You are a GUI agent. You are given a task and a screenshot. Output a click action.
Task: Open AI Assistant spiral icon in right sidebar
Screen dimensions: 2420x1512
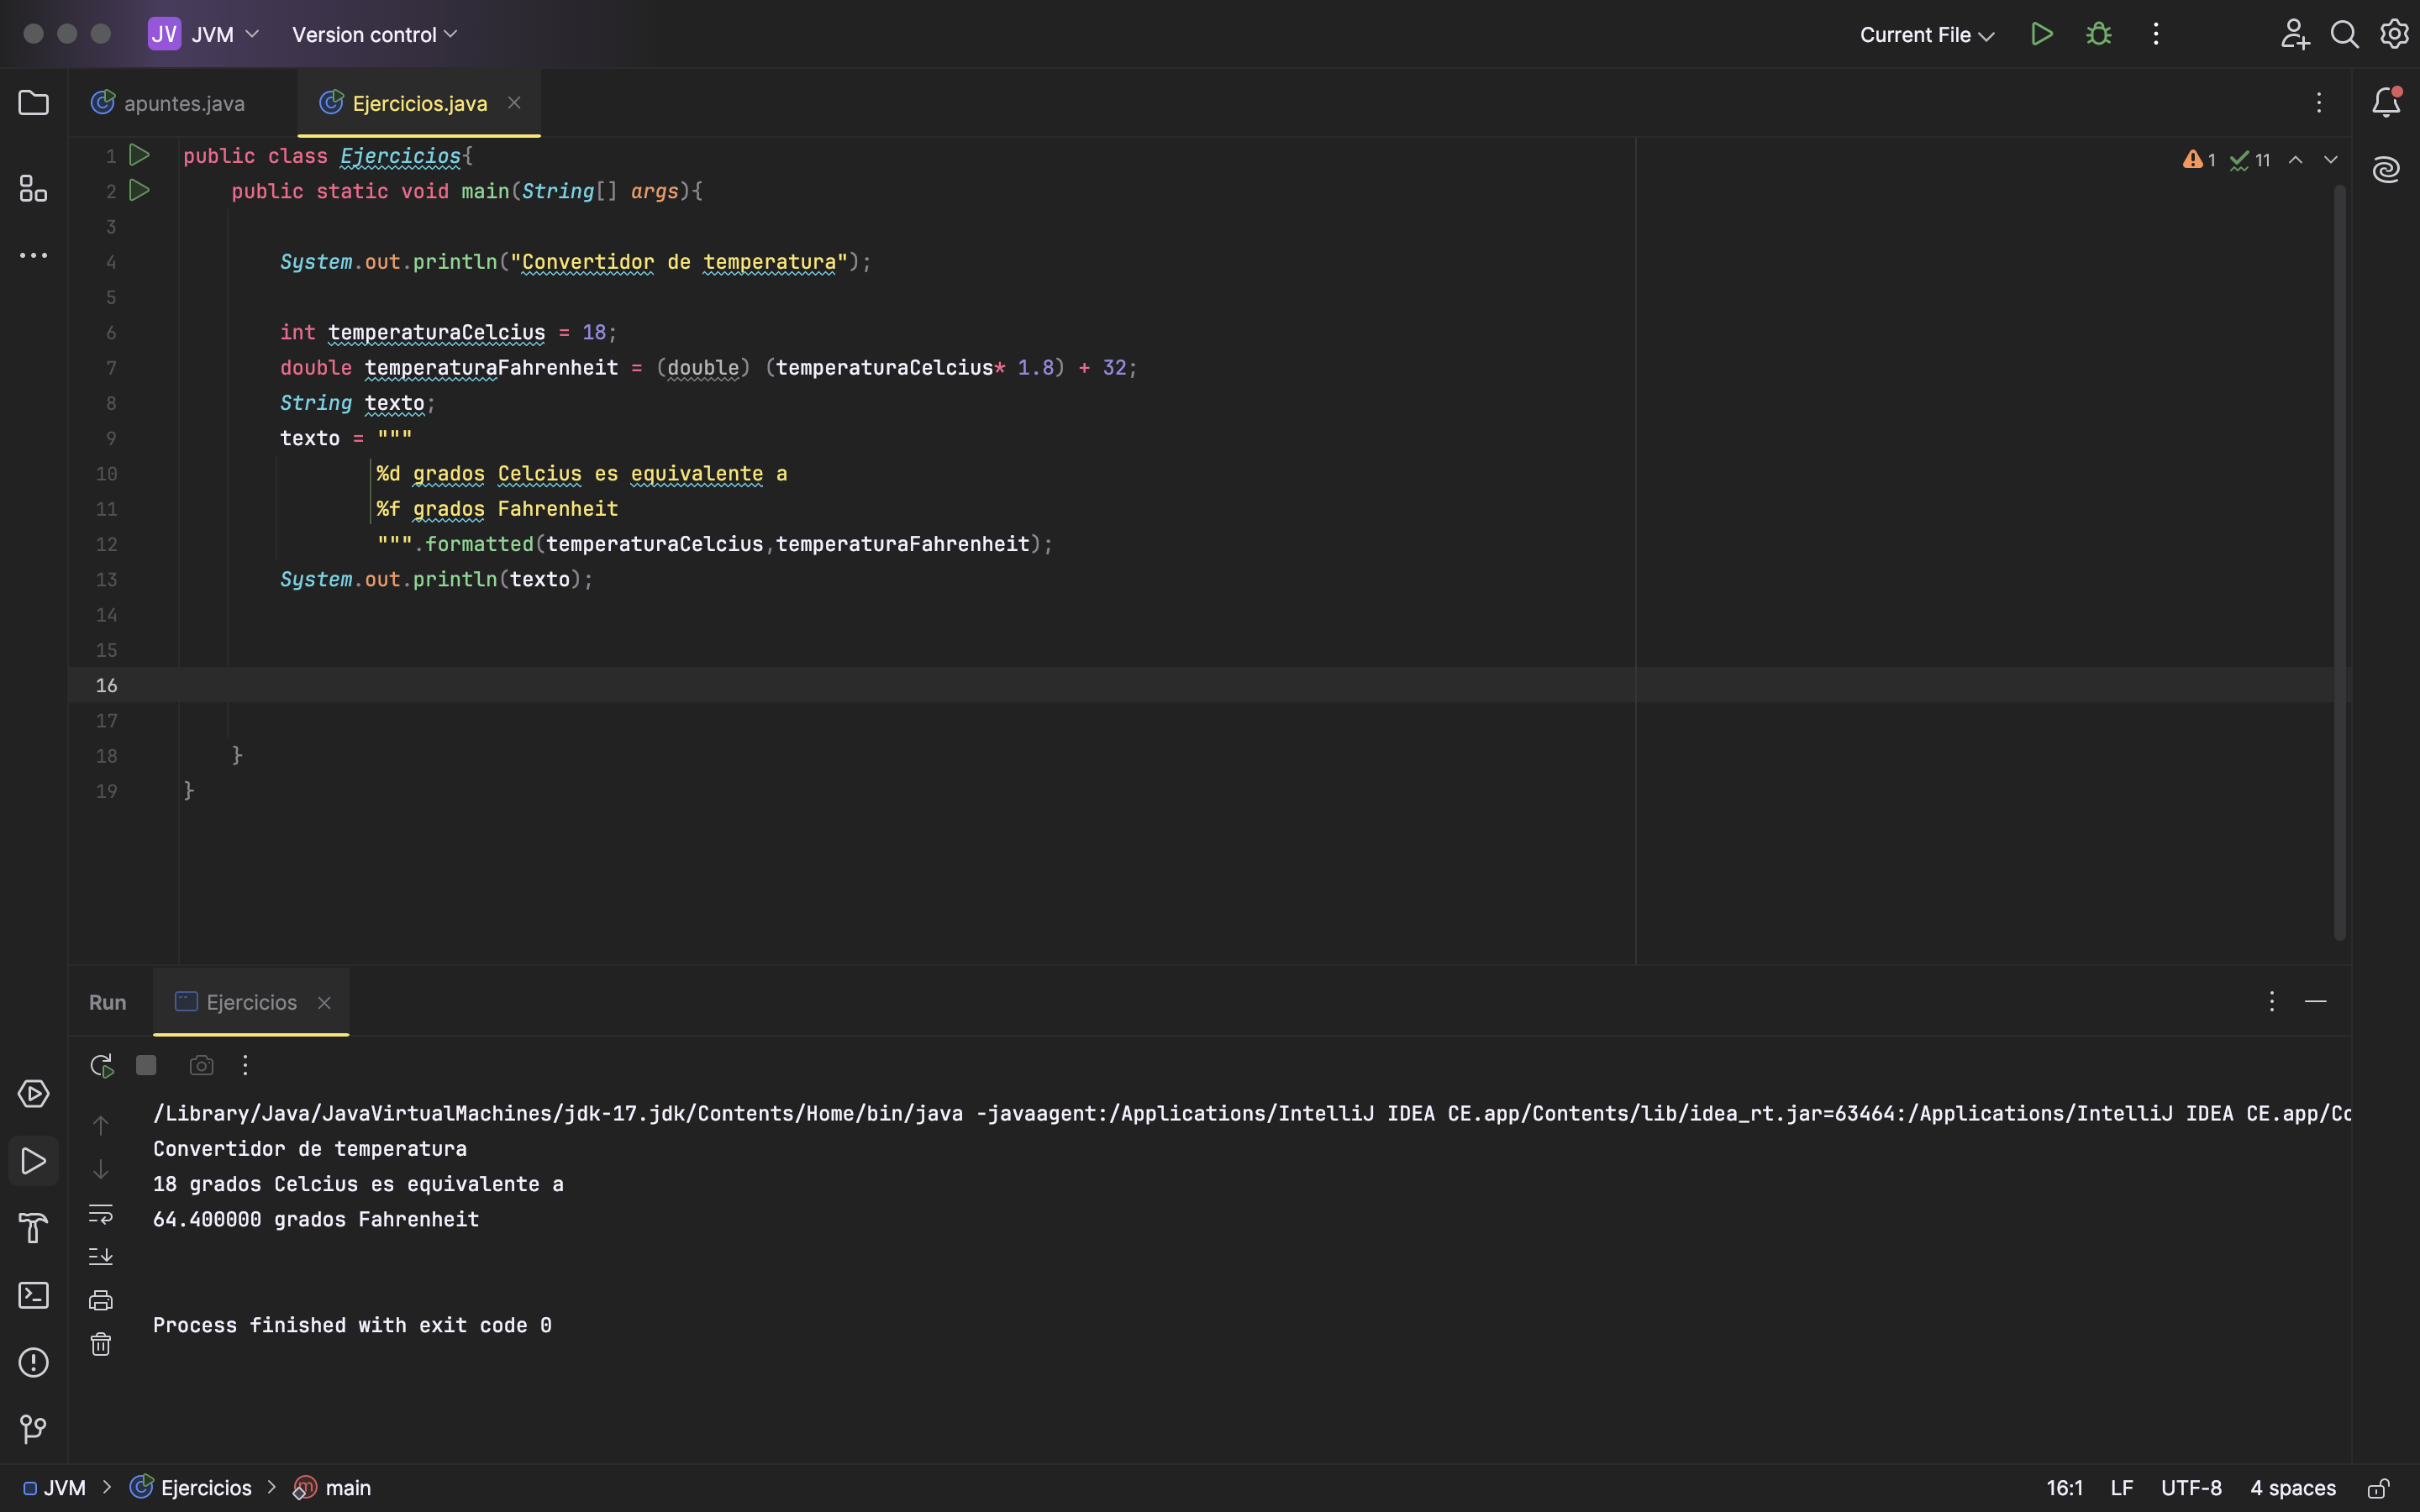click(2386, 170)
